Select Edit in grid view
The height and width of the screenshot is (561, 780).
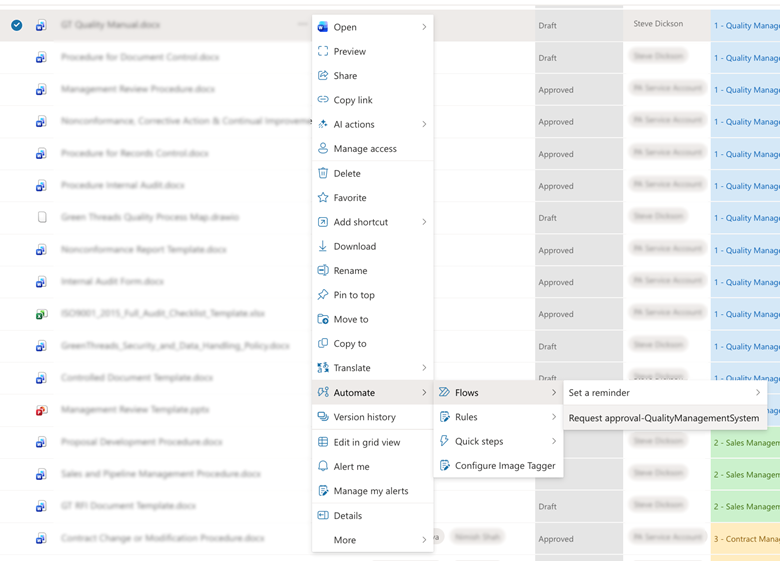tap(366, 442)
